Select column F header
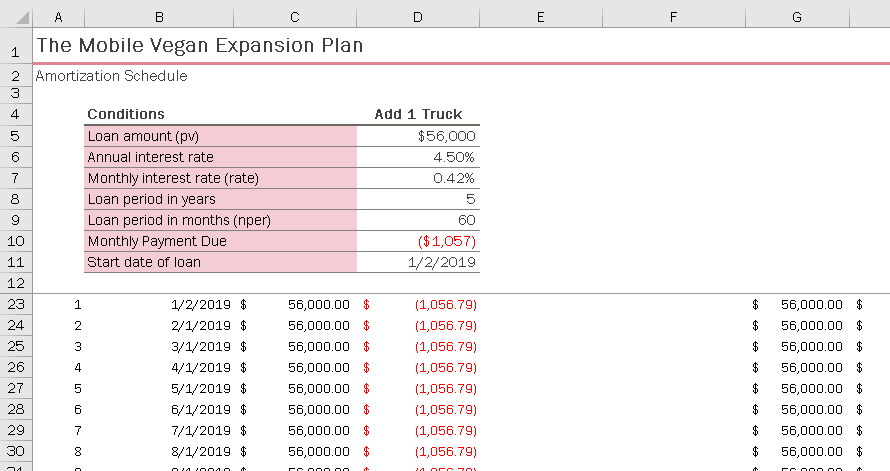 [x=673, y=17]
